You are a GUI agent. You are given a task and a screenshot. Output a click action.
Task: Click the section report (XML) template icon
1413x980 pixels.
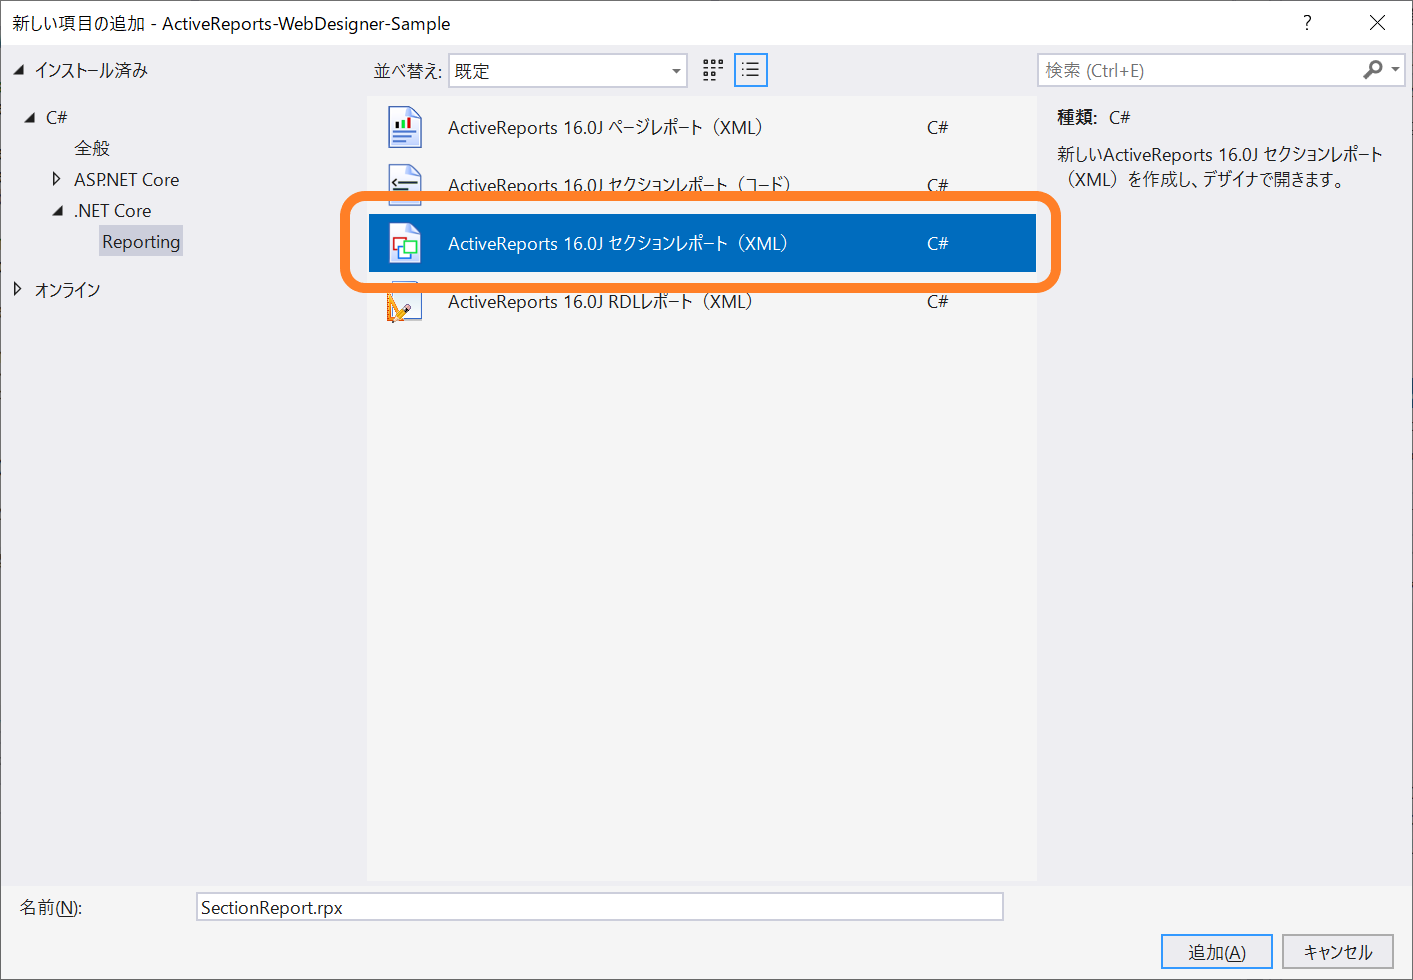(x=405, y=243)
